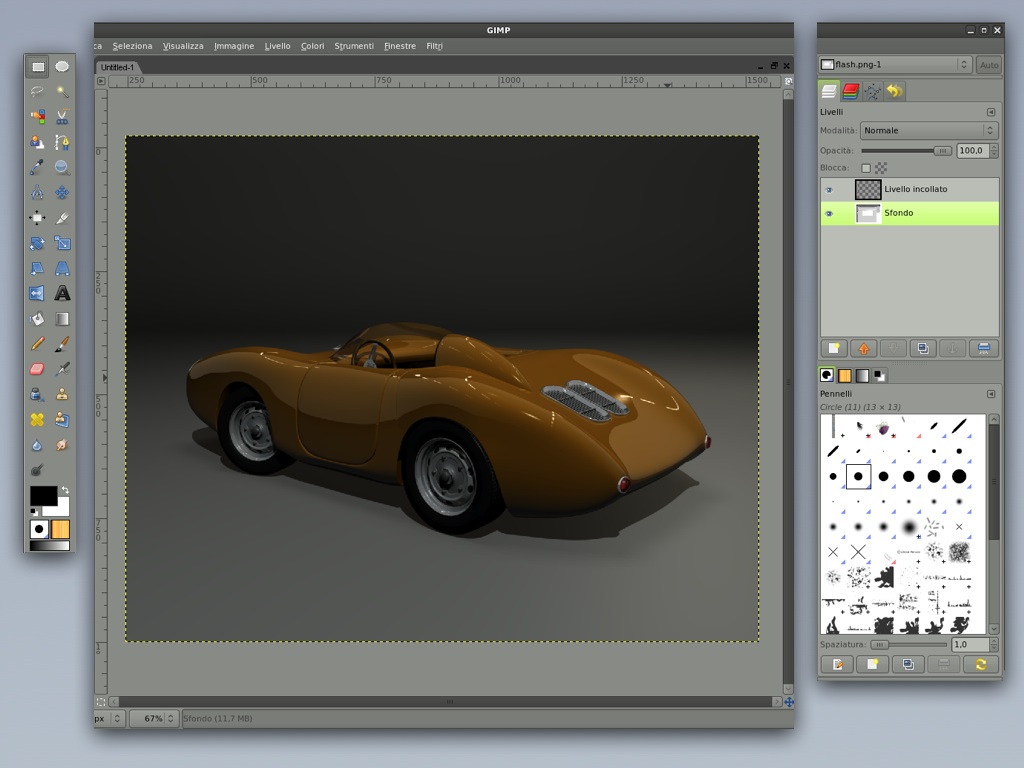Open the Filtri menu

pos(434,46)
